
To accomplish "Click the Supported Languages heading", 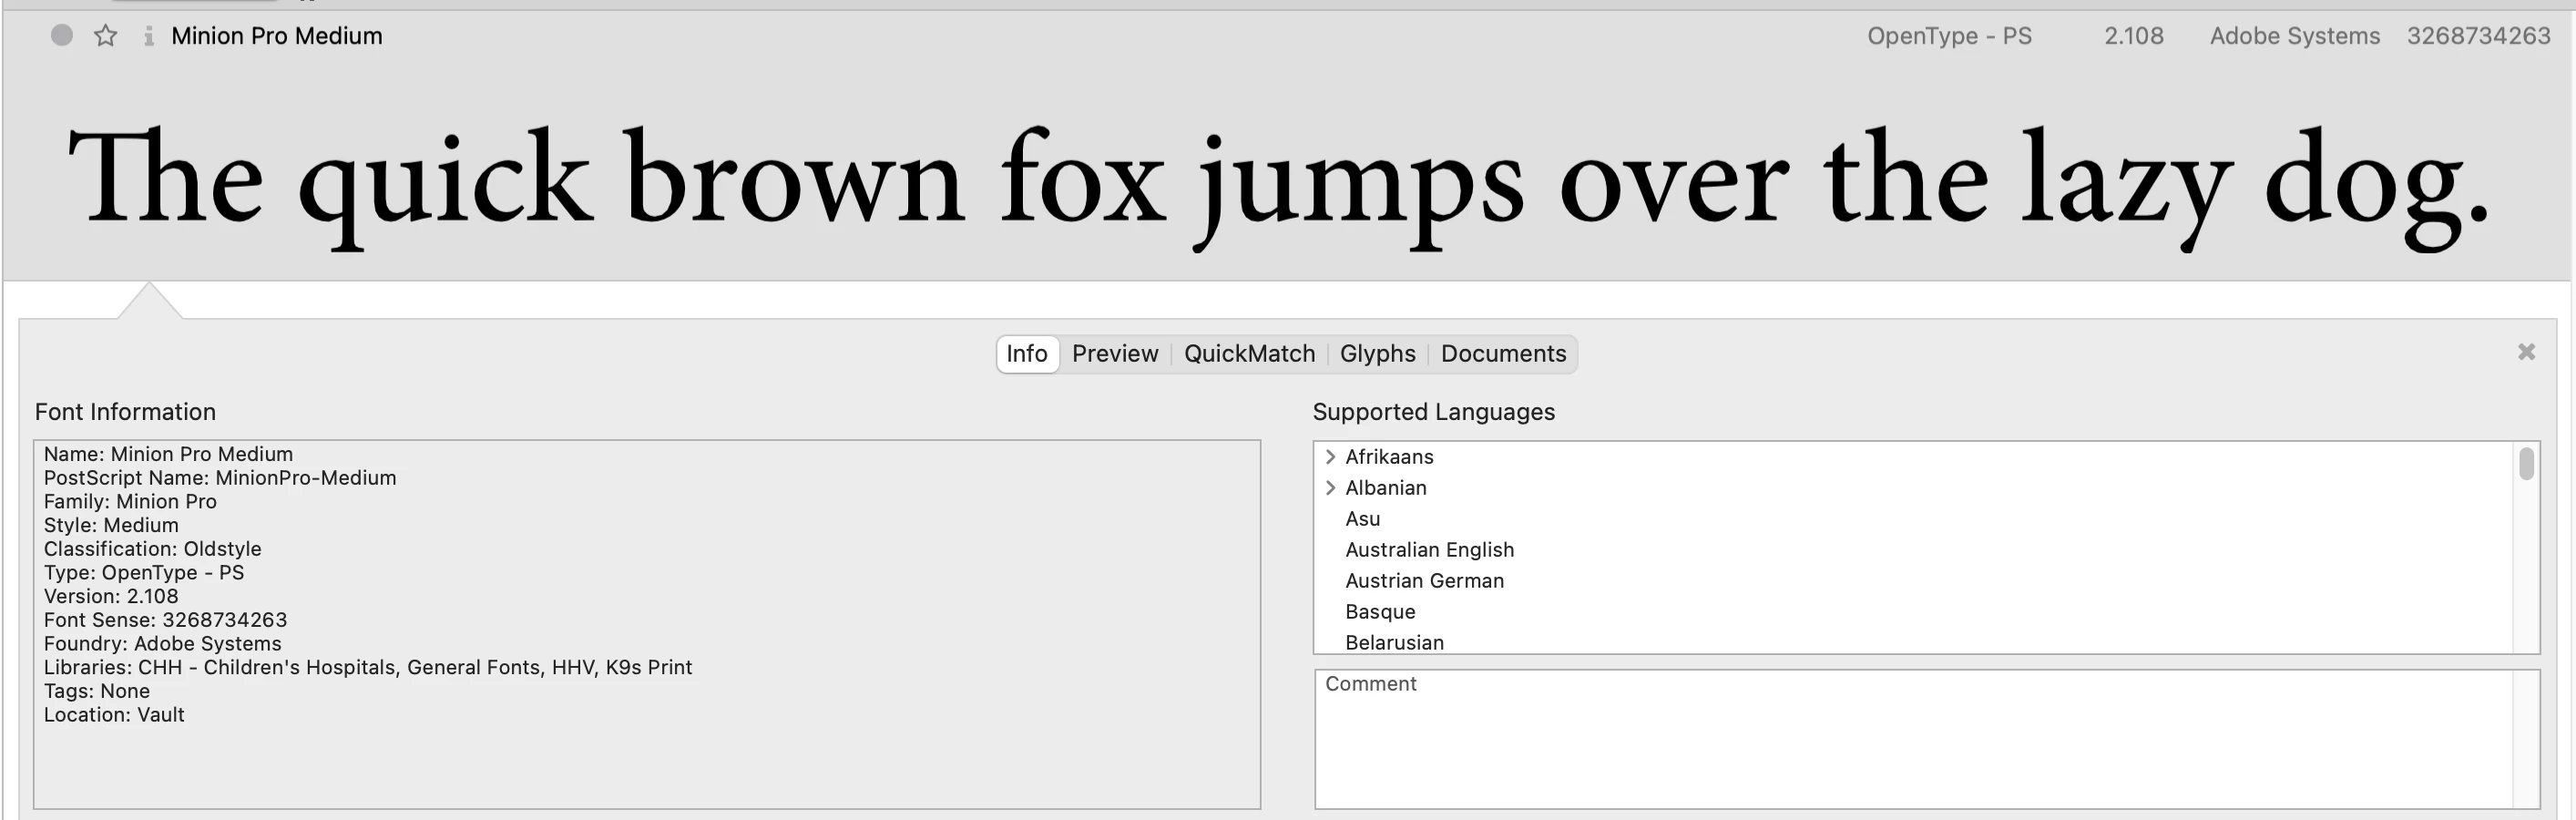I will tap(1433, 412).
